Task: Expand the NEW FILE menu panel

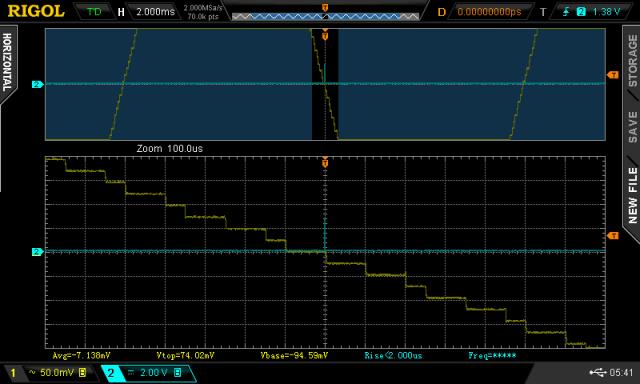Action: [632, 195]
